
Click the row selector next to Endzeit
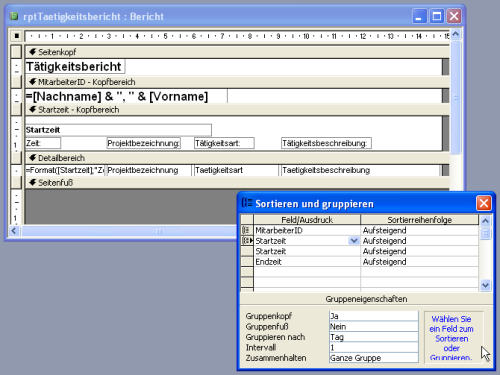[247, 261]
